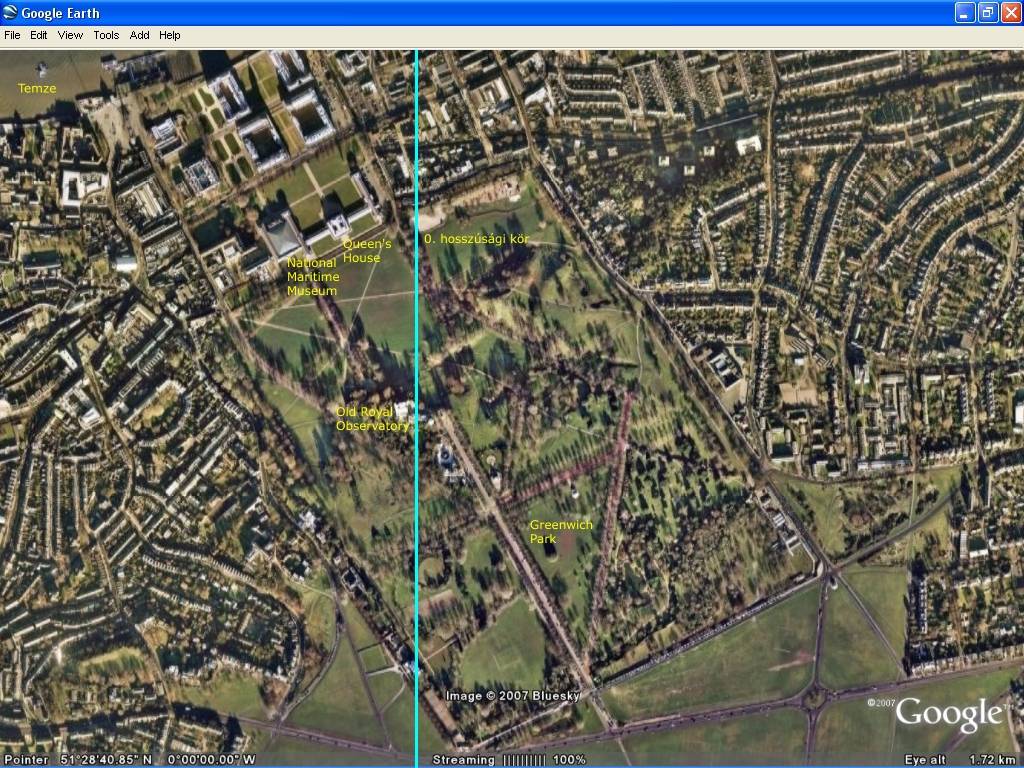
Task: Click the pointer longitude readout
Action: pyautogui.click(x=212, y=760)
